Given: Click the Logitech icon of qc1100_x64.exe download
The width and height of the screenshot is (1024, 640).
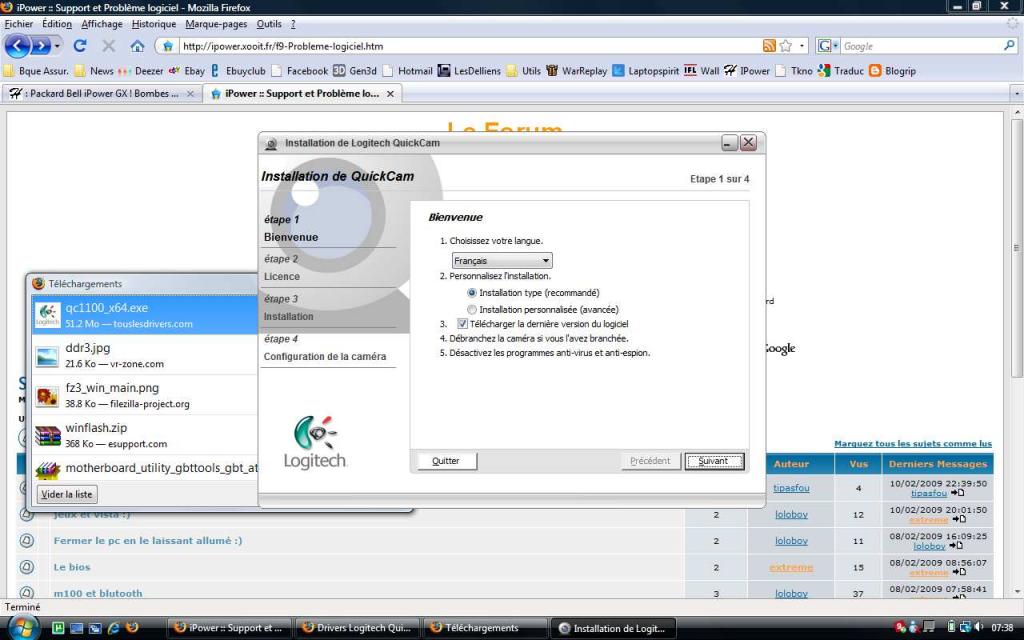Looking at the screenshot, I should pos(47,315).
